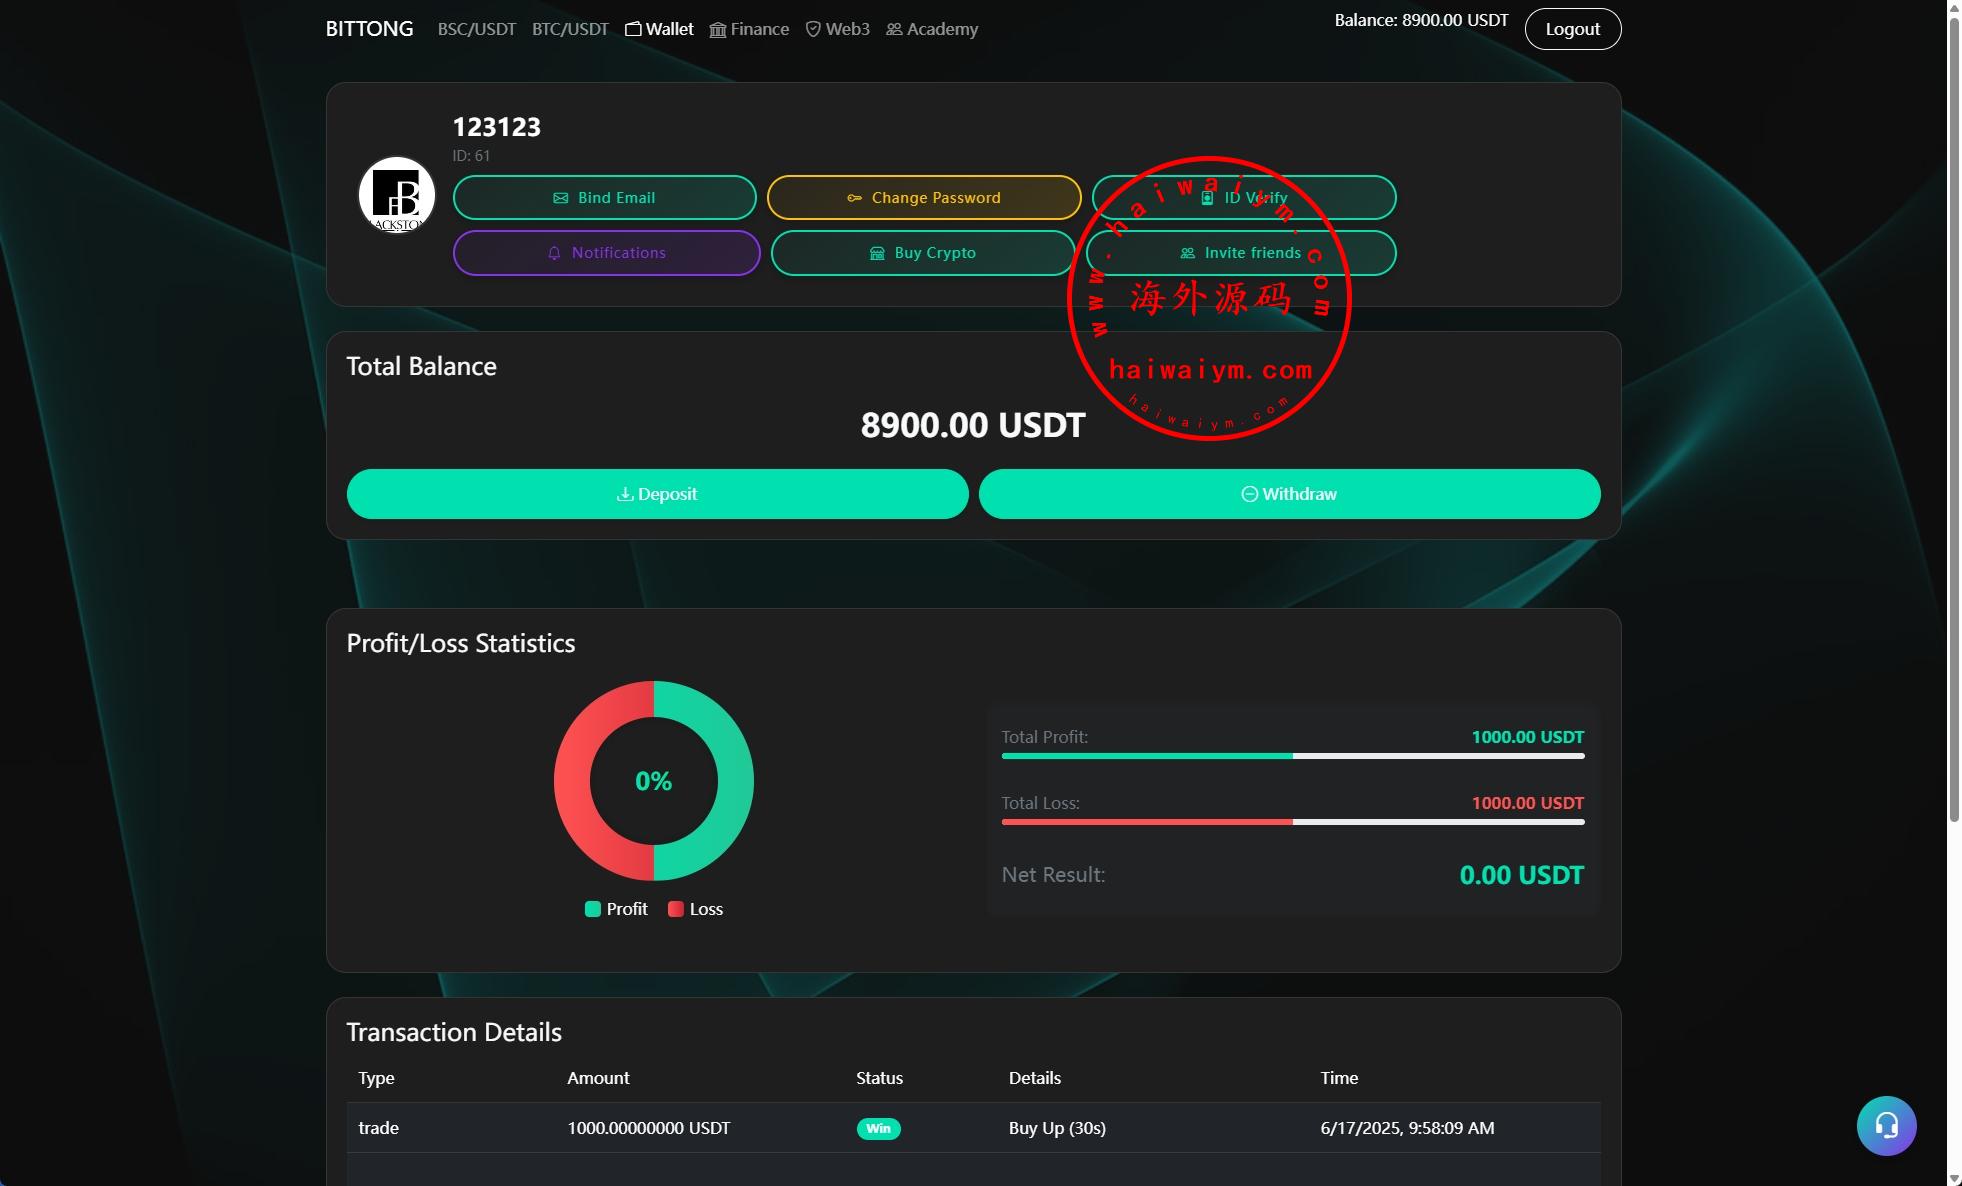
Task: Open customer support headset chat icon
Action: point(1886,1126)
